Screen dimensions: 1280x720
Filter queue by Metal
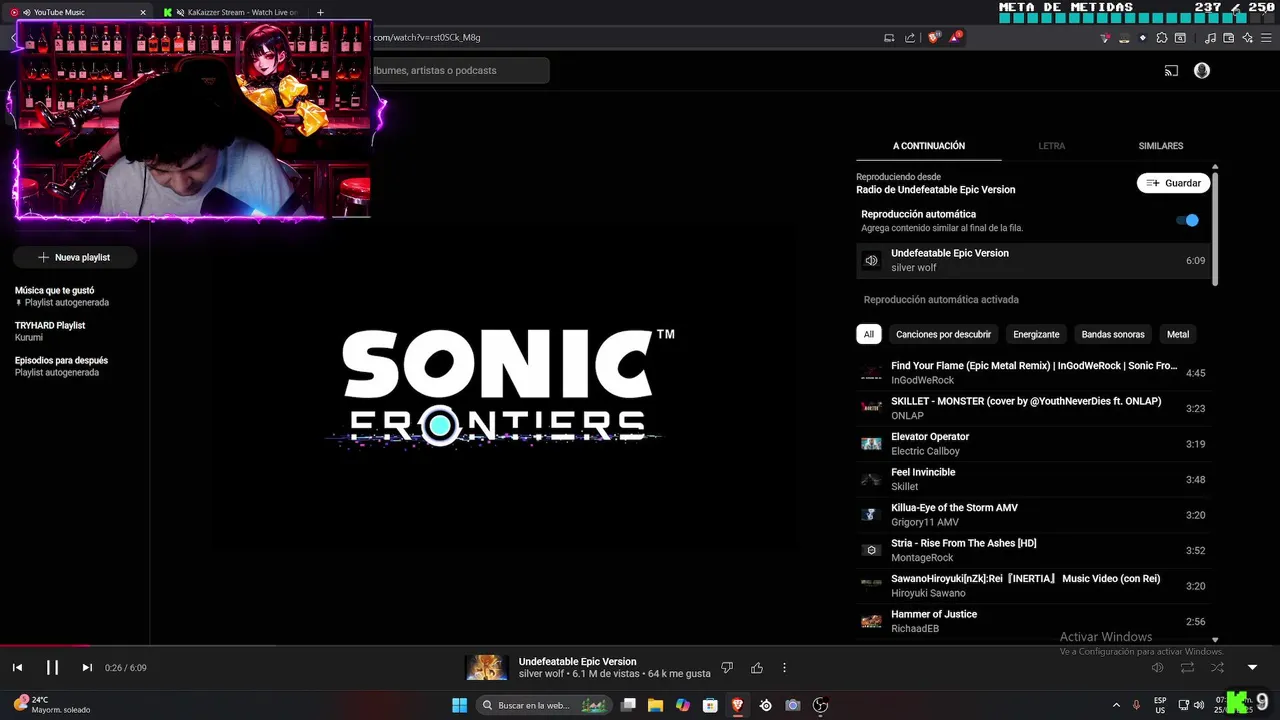1178,334
